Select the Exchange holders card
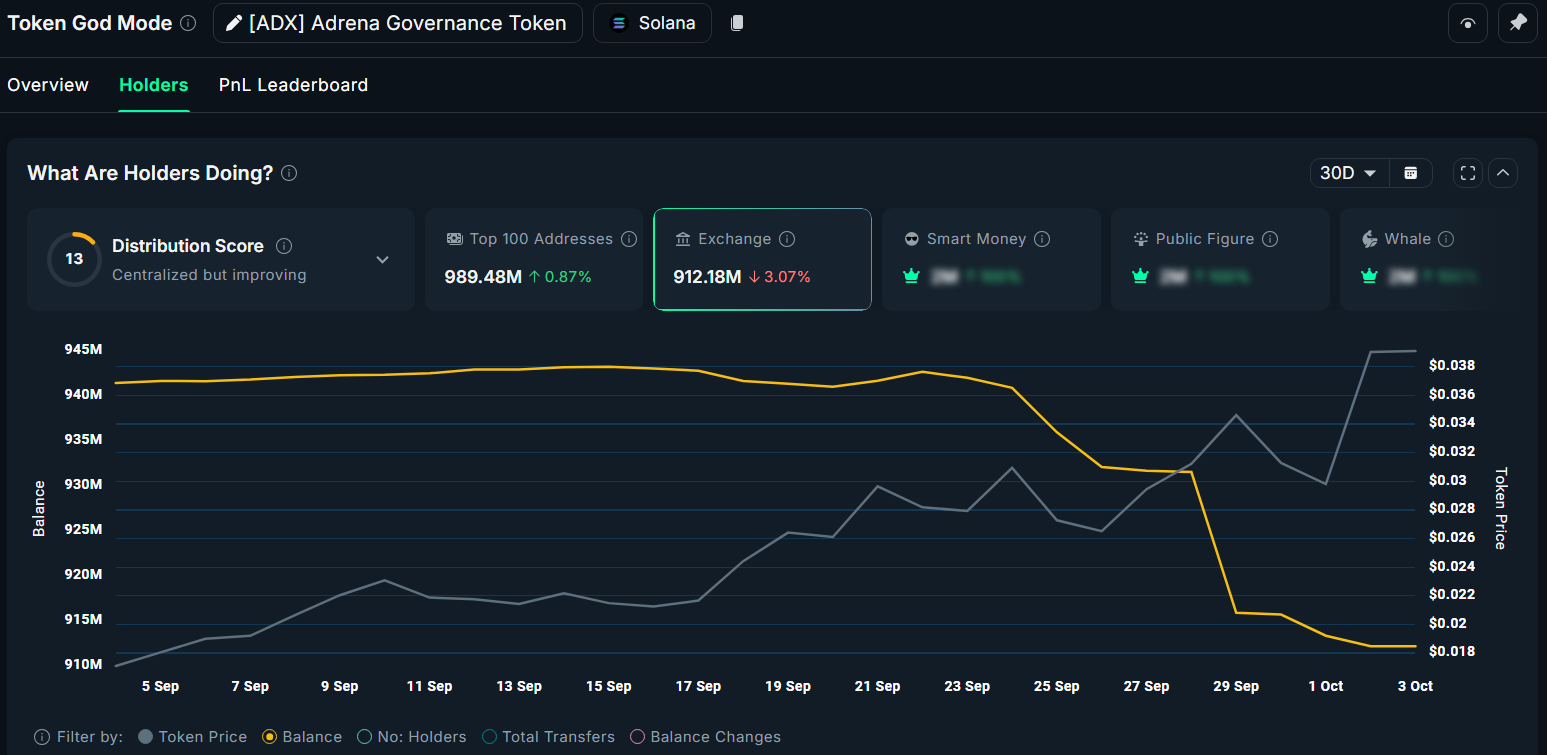Image resolution: width=1547 pixels, height=755 pixels. tap(762, 259)
